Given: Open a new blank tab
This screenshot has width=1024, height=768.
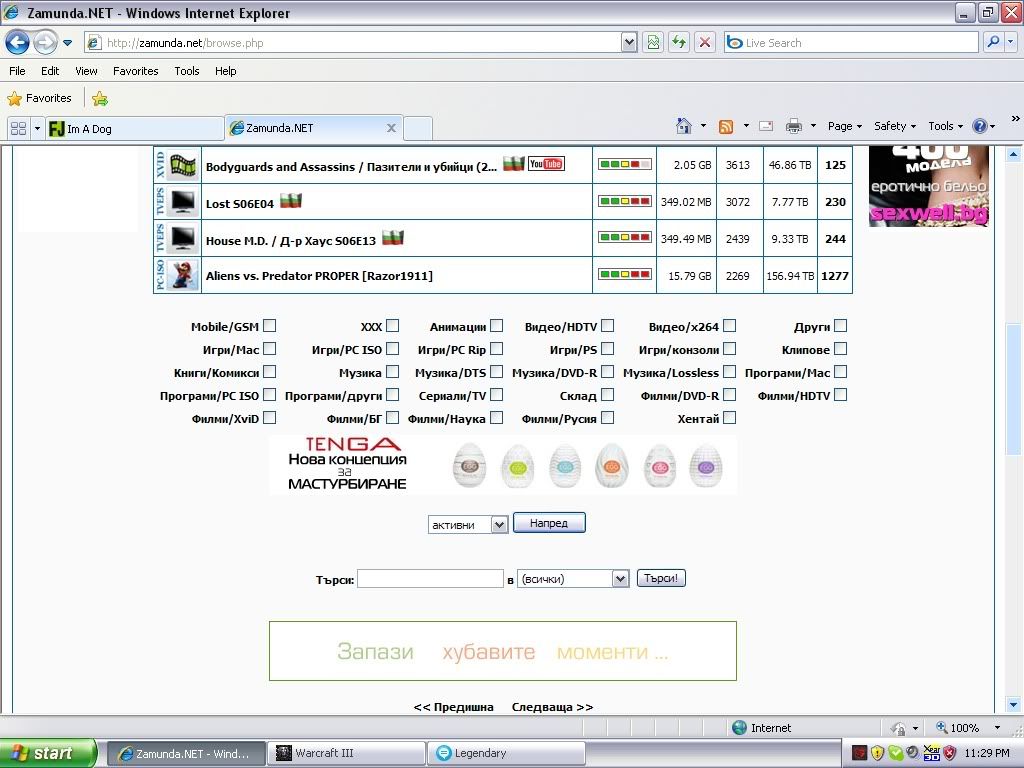Looking at the screenshot, I should 418,129.
